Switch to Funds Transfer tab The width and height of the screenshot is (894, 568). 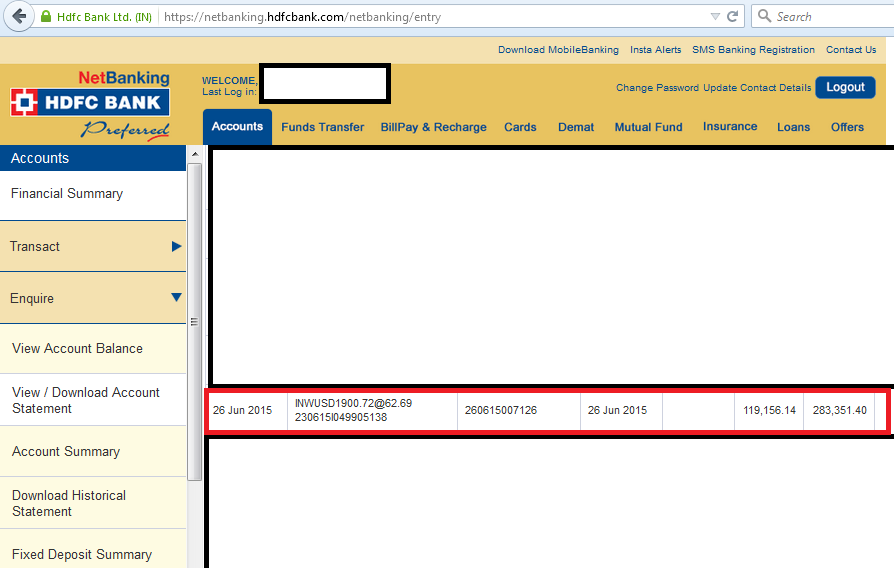click(323, 127)
